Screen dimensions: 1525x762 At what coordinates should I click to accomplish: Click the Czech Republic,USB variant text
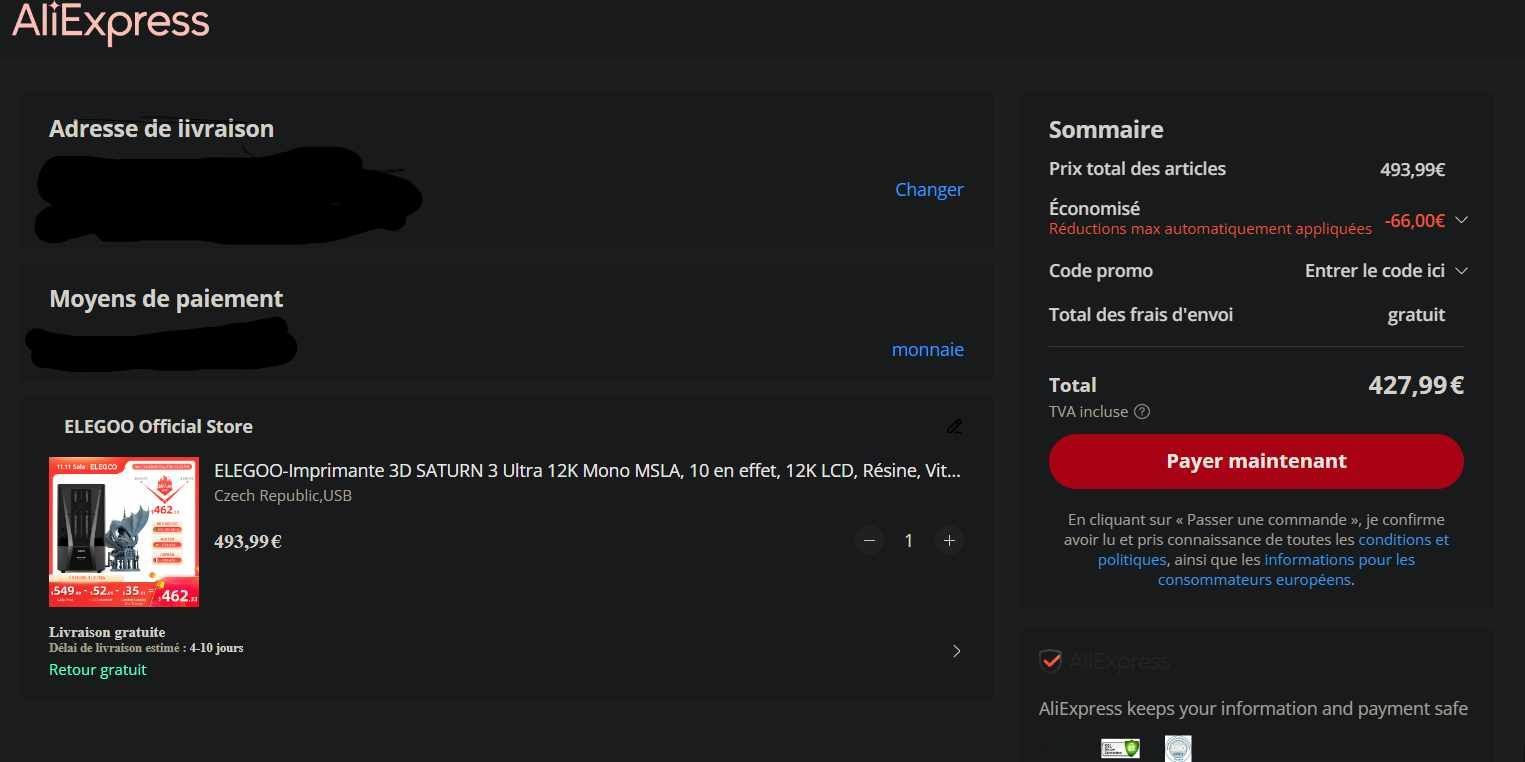(283, 496)
